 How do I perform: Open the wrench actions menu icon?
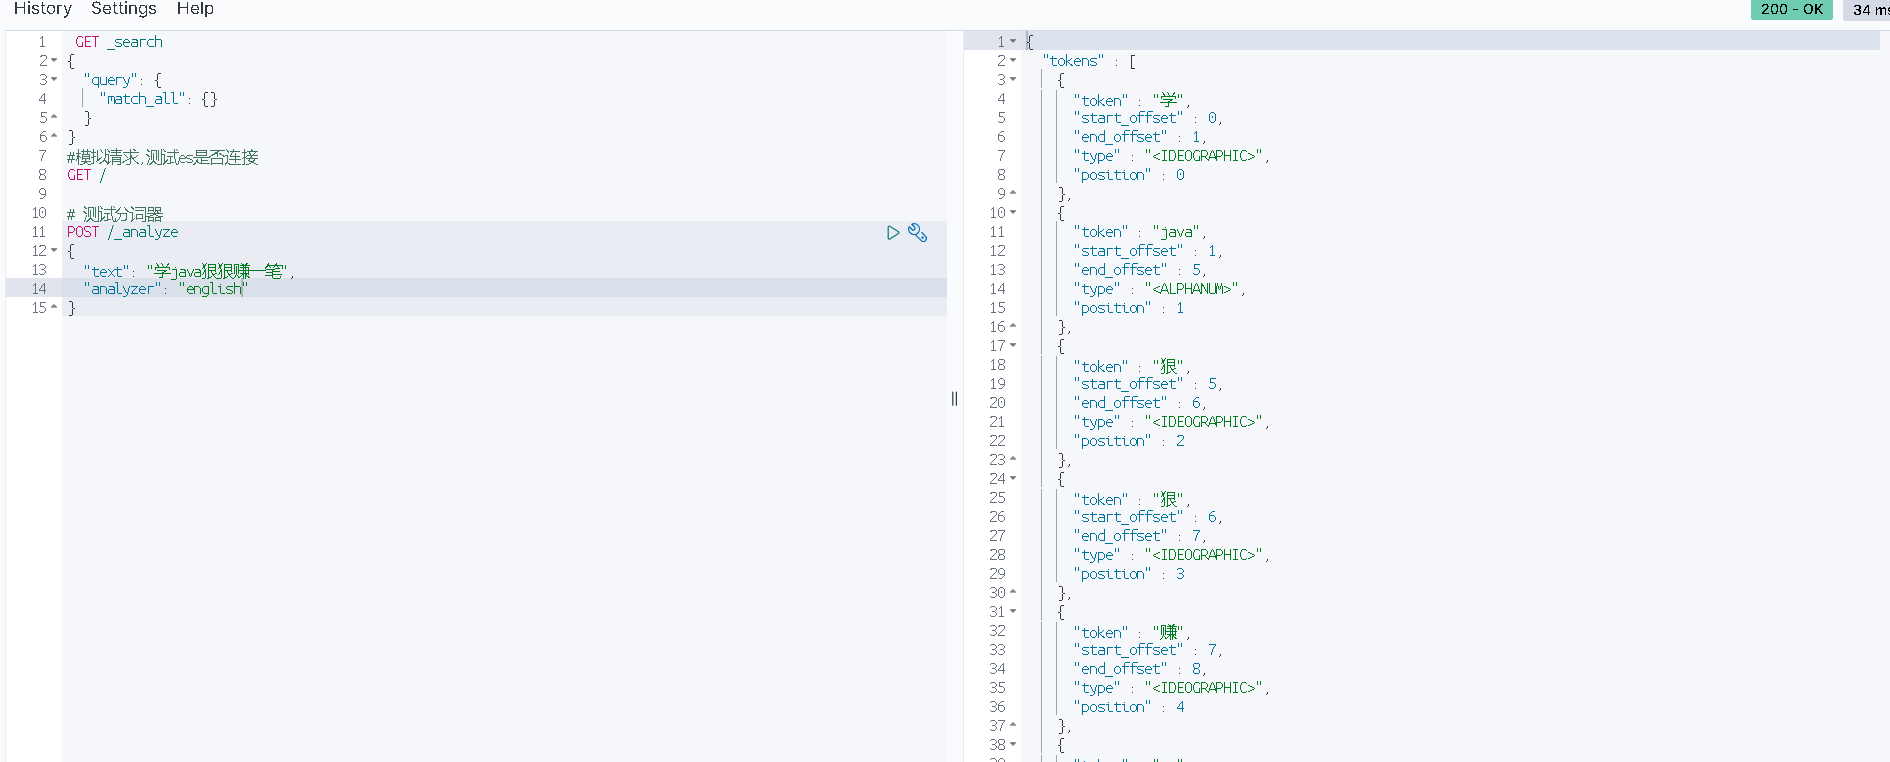(x=917, y=233)
